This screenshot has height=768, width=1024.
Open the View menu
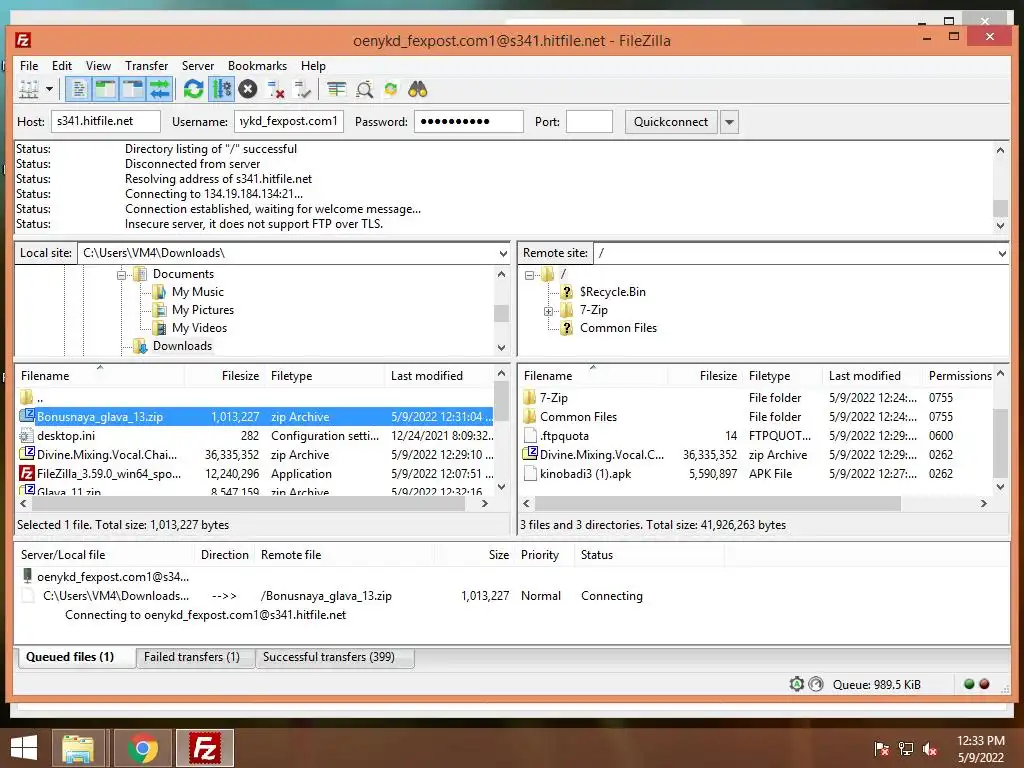[99, 66]
